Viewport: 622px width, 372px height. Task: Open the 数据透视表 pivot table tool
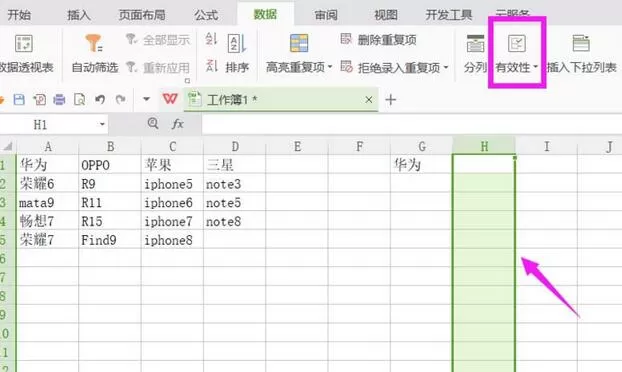[26, 54]
